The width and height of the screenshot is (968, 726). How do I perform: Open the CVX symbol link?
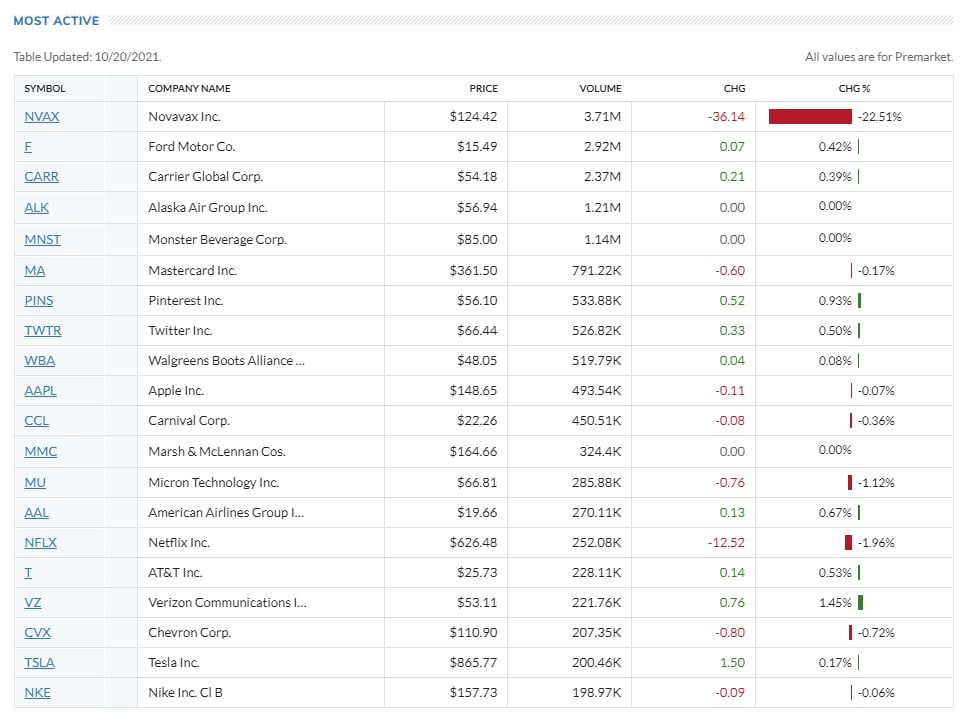(x=38, y=633)
